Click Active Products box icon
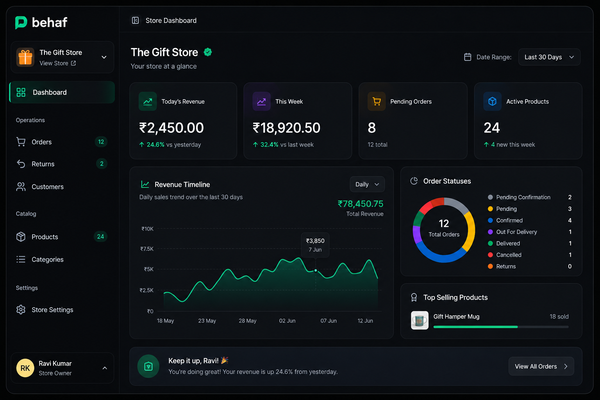 click(492, 101)
